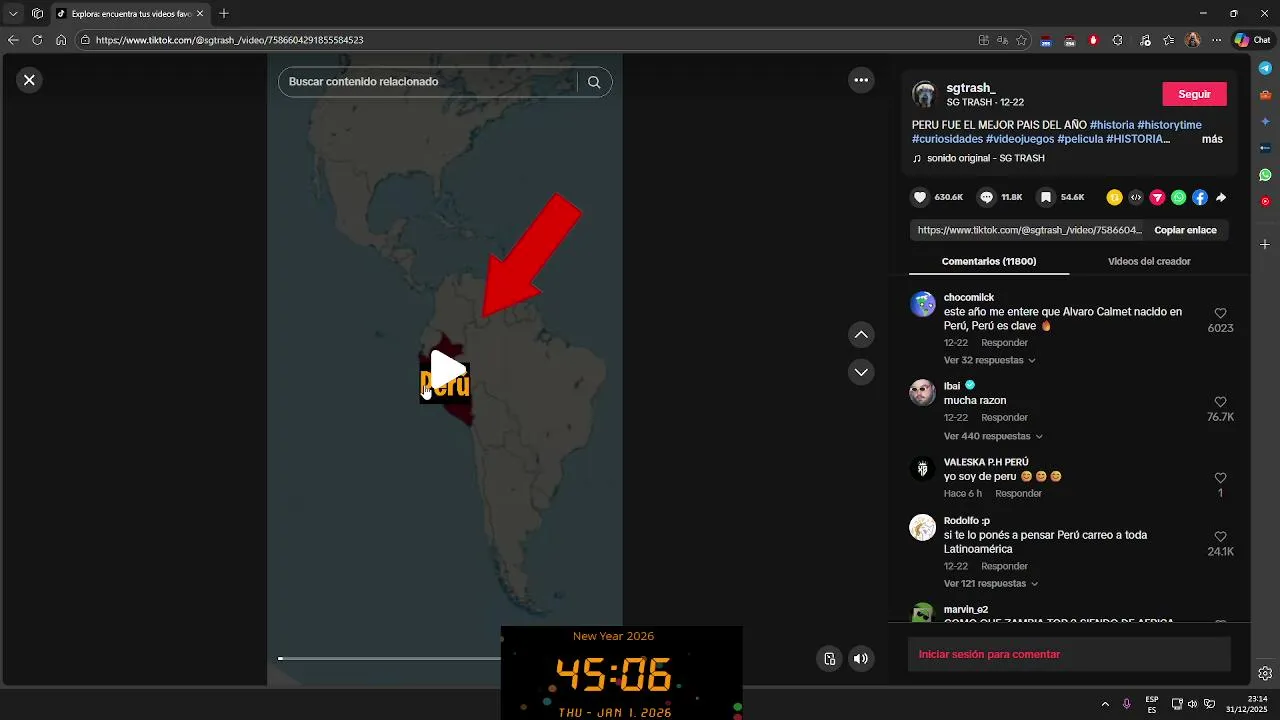Open the #curiosidades hashtag

[x=947, y=139]
